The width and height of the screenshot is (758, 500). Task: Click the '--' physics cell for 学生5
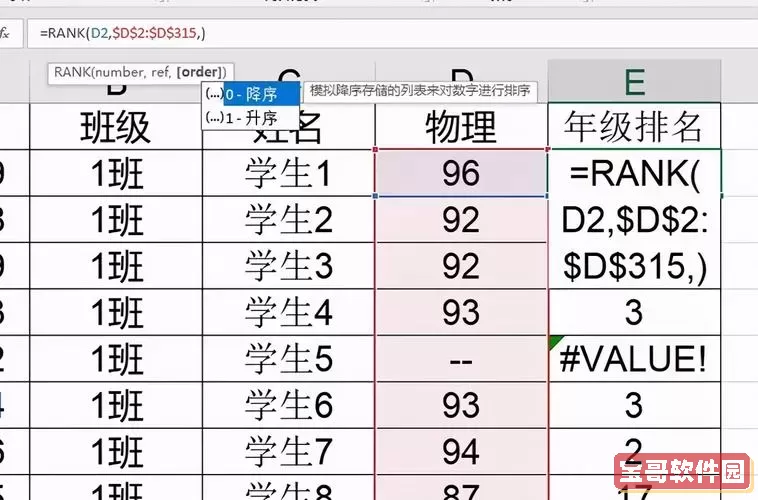pos(461,358)
